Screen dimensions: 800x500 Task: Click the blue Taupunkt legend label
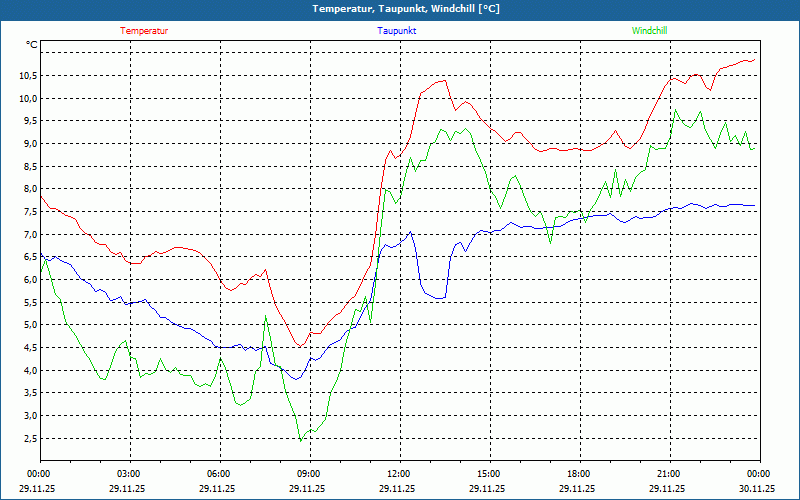(397, 31)
